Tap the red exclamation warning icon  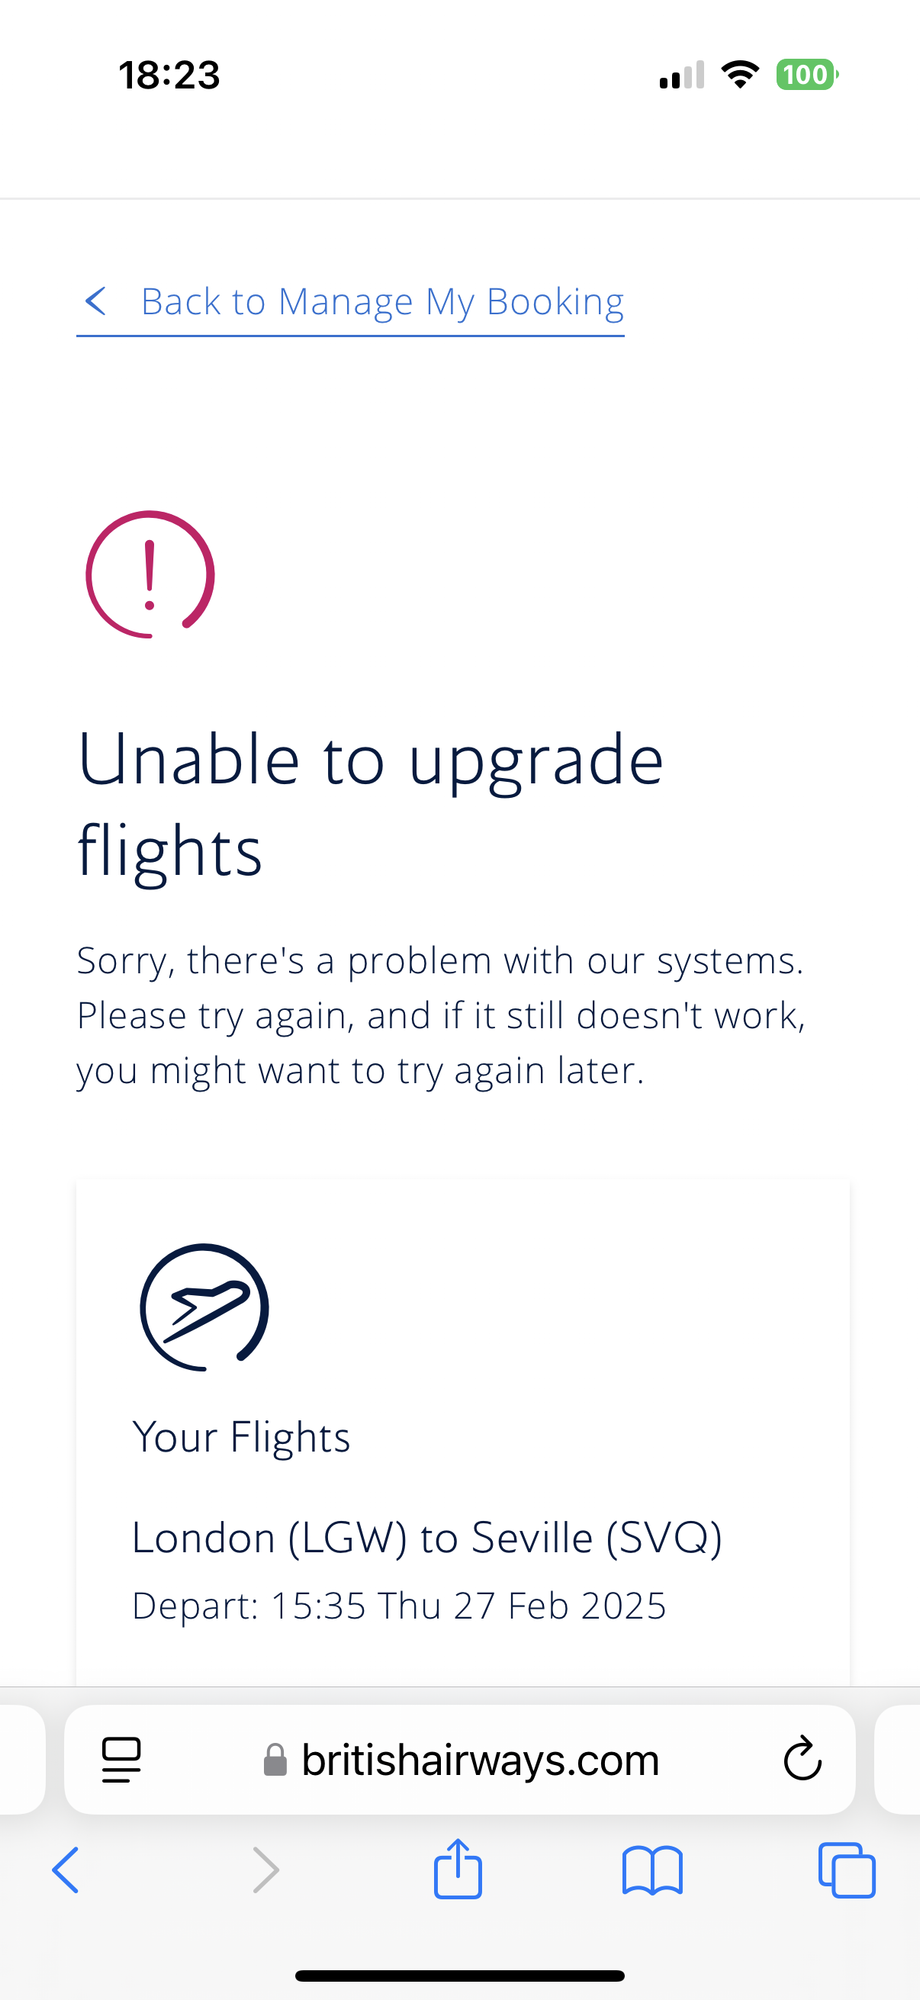click(150, 574)
